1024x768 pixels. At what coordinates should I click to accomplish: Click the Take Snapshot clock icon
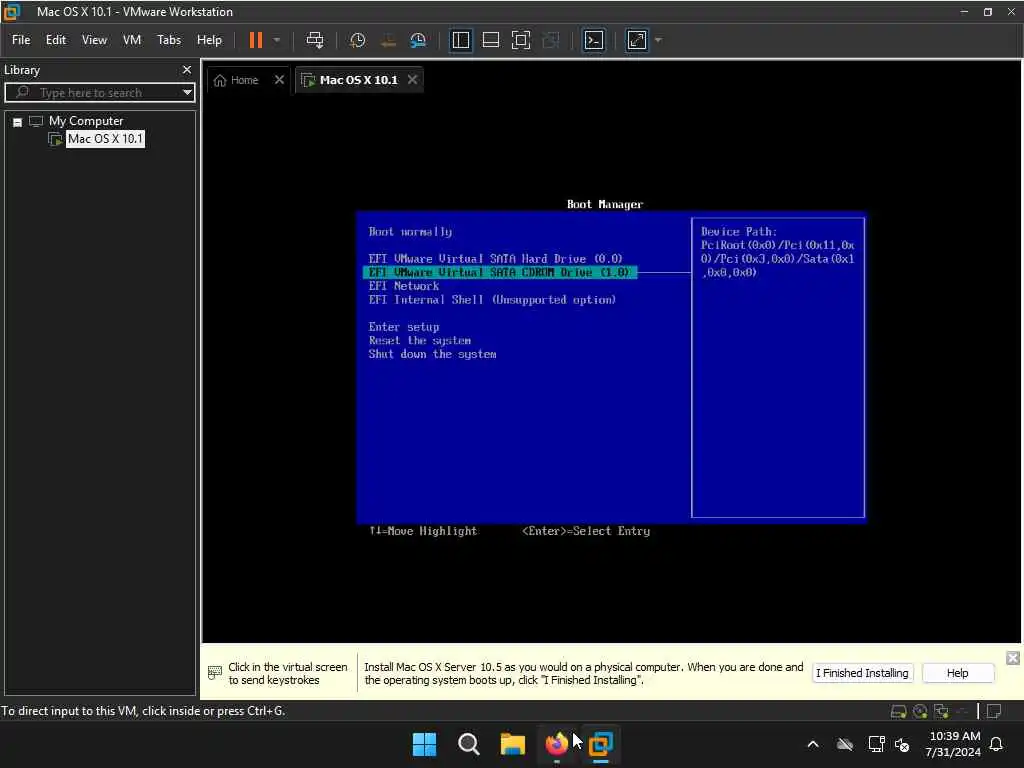coord(357,40)
